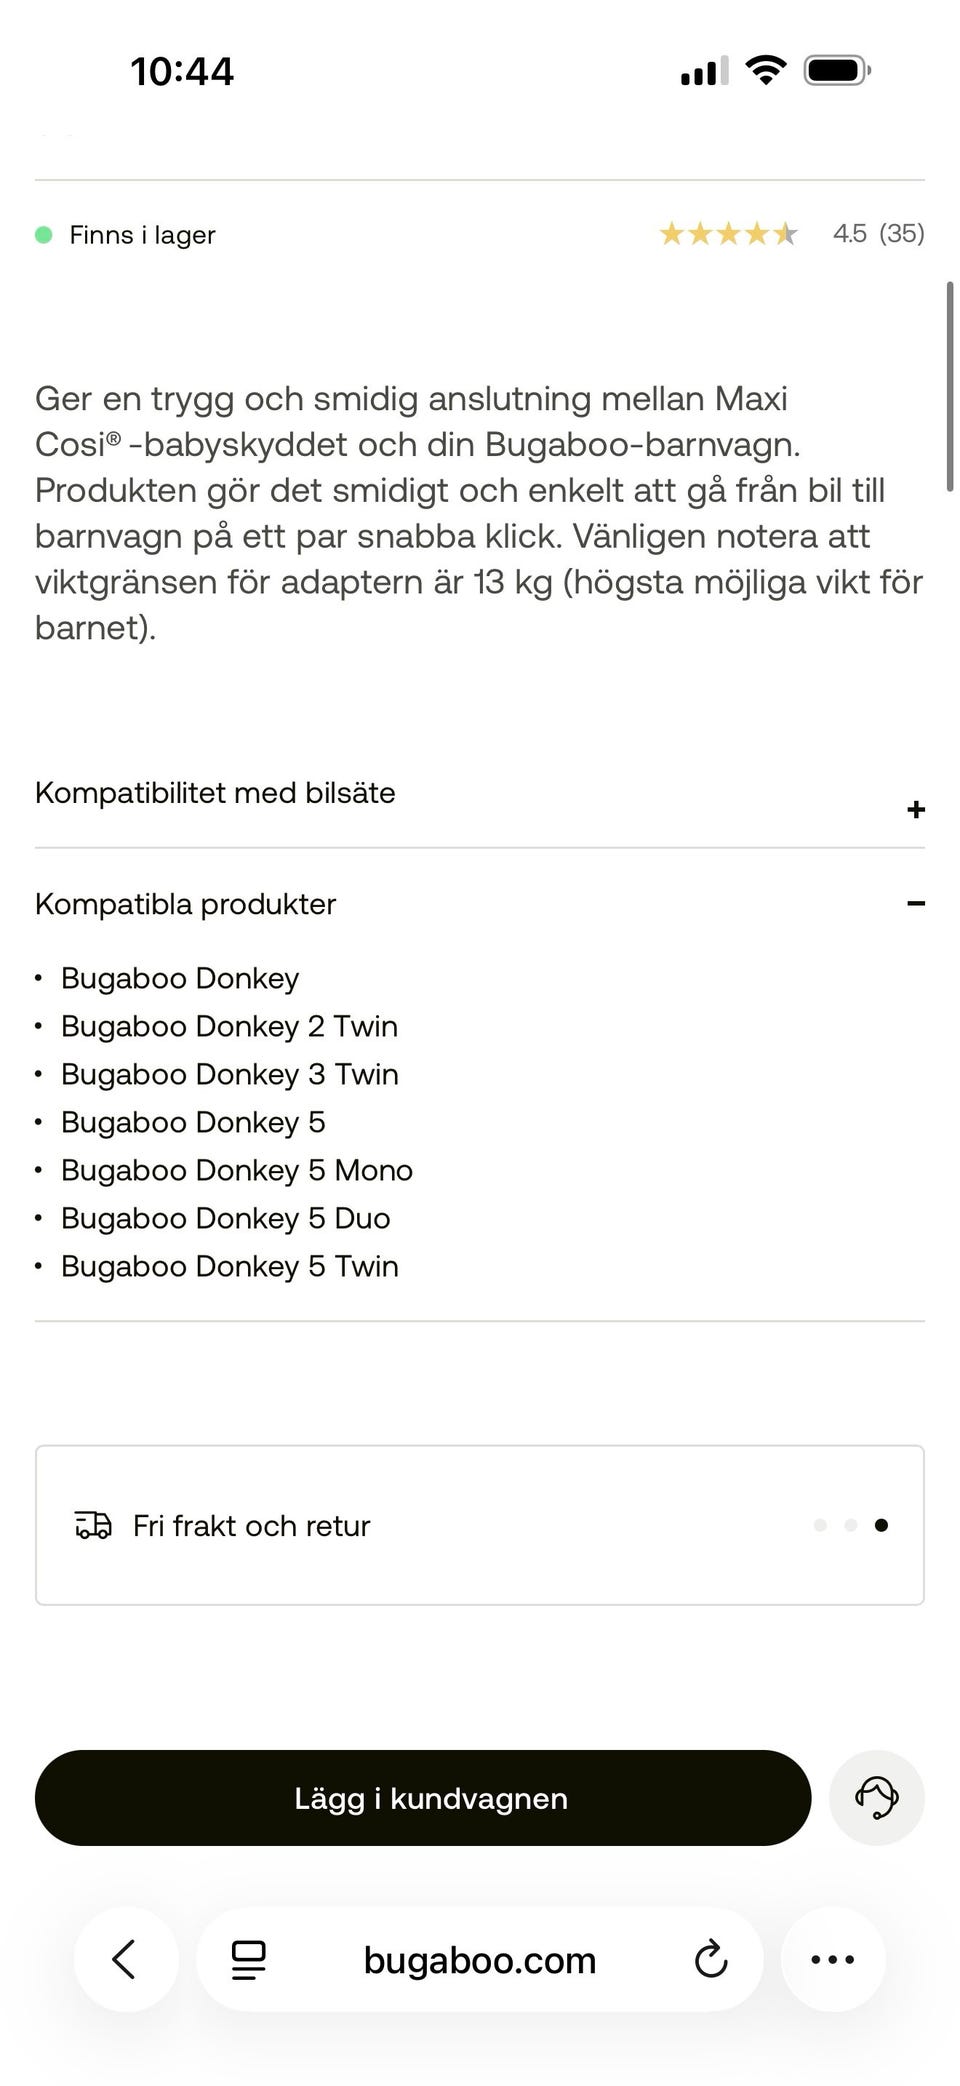Tap the delivery truck icon
Screen dimensions: 960x2086
(94, 1525)
